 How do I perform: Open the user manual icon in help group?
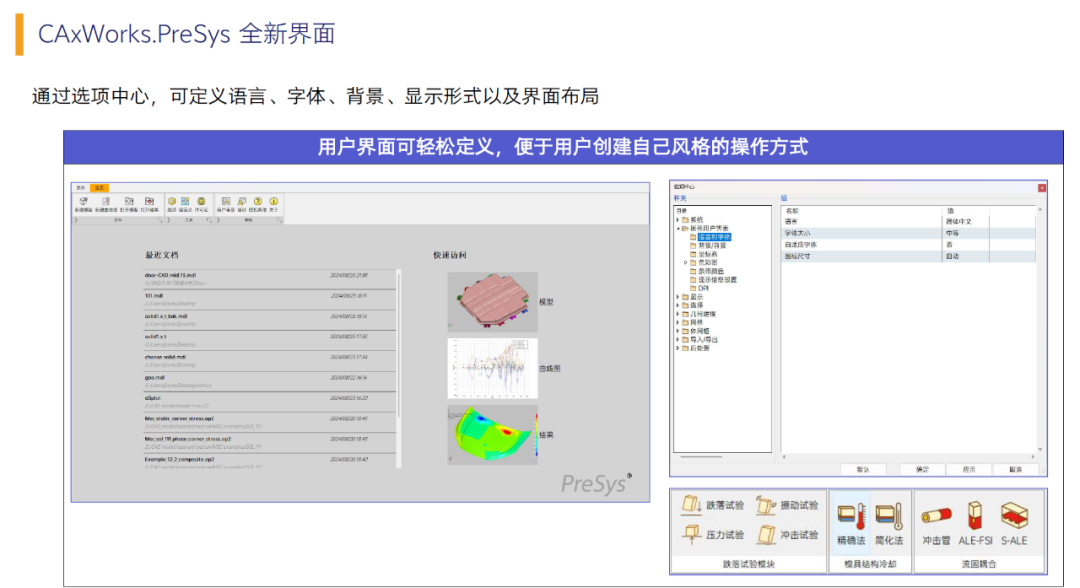coord(226,201)
